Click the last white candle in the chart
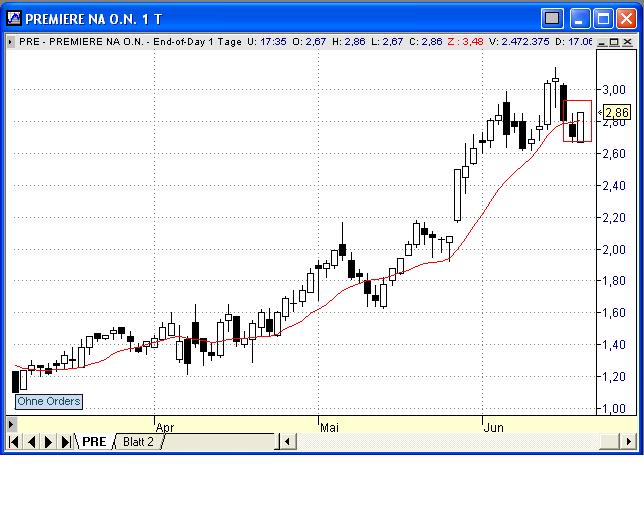The image size is (644, 512). pos(580,127)
